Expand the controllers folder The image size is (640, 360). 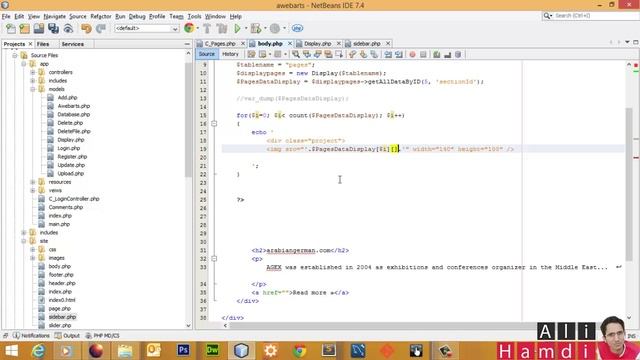[x=33, y=72]
